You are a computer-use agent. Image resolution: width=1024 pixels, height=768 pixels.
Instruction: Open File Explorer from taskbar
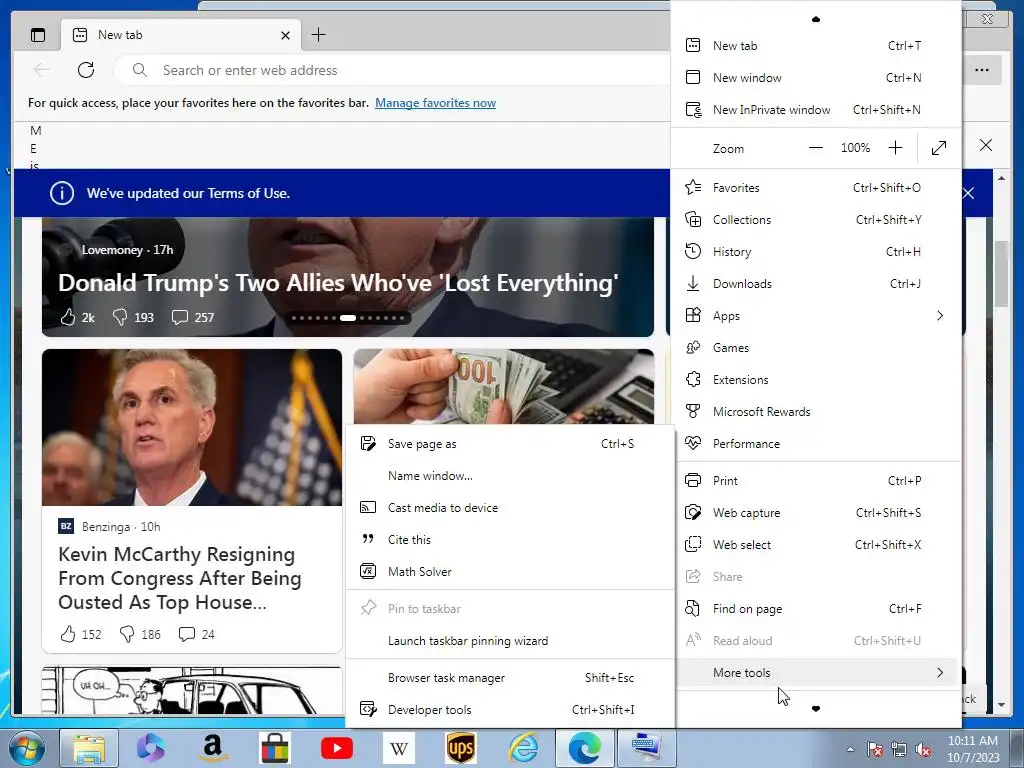click(89, 748)
